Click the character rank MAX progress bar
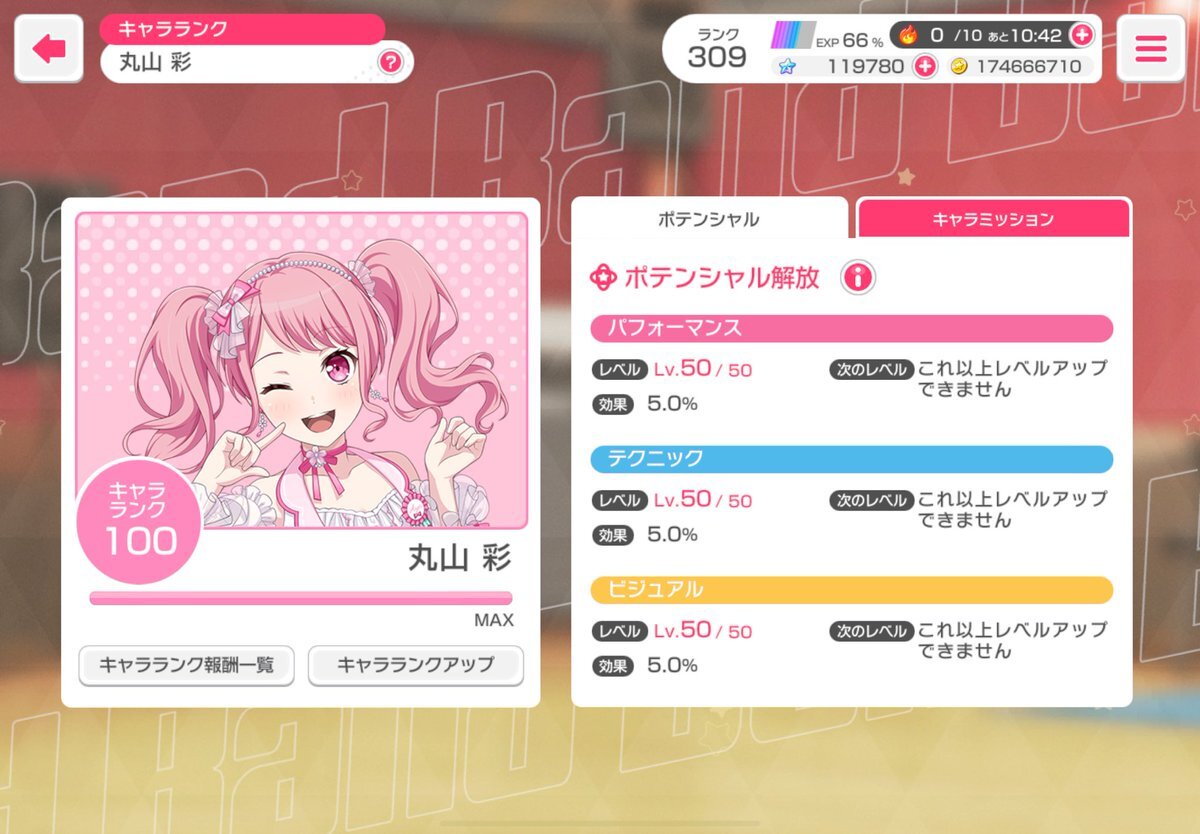This screenshot has height=834, width=1200. tap(301, 598)
